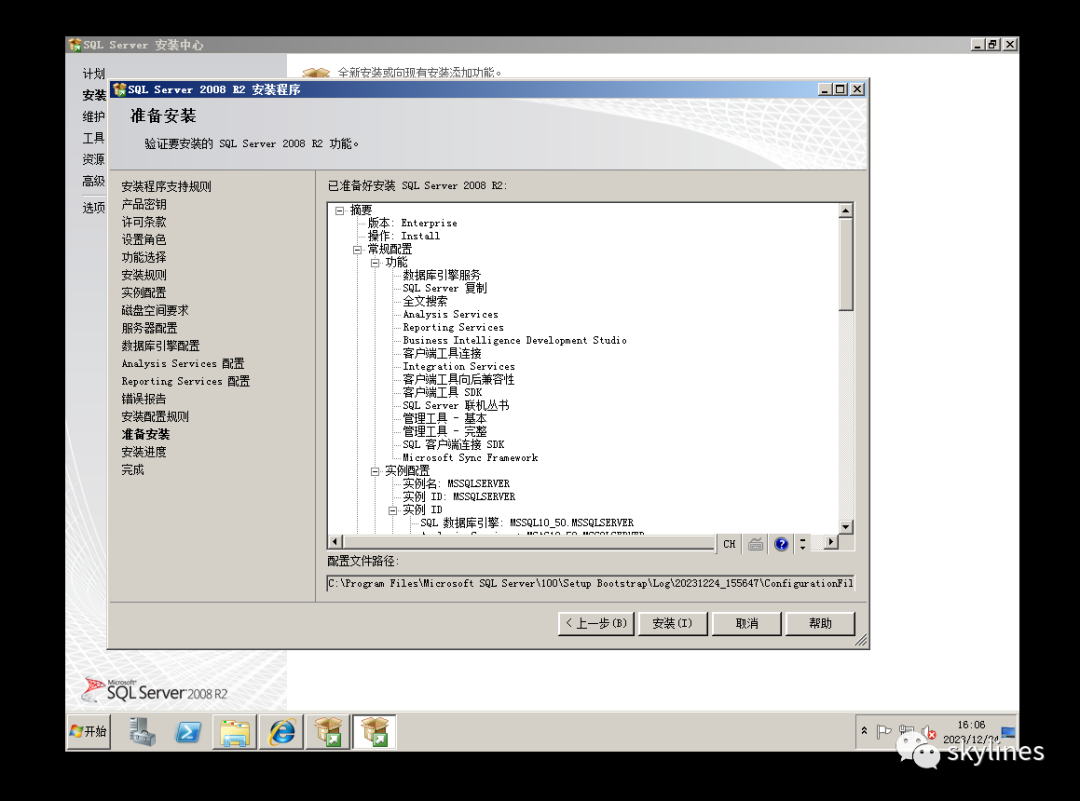Select 管理工具 - 完整 tree row

pos(444,432)
